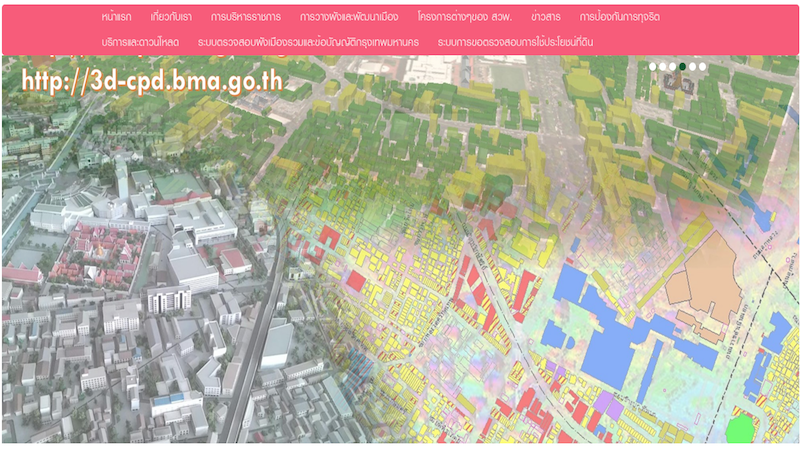Select the first carousel indicator dot

point(653,66)
